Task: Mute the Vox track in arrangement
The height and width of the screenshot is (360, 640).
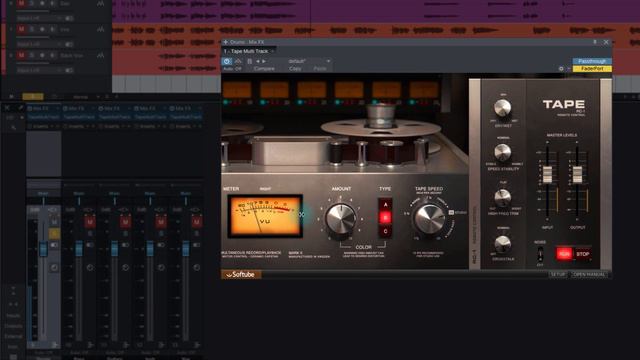Action: (21, 29)
